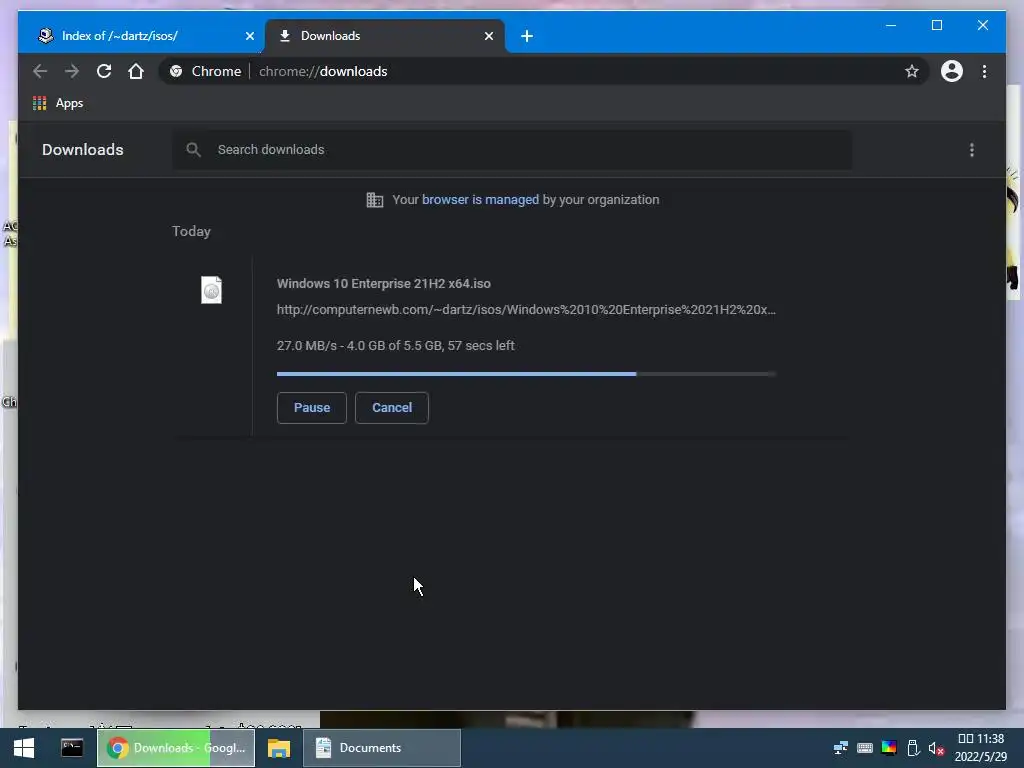This screenshot has width=1024, height=768.
Task: Click the Chrome Downloads taskbar button
Action: click(x=176, y=748)
